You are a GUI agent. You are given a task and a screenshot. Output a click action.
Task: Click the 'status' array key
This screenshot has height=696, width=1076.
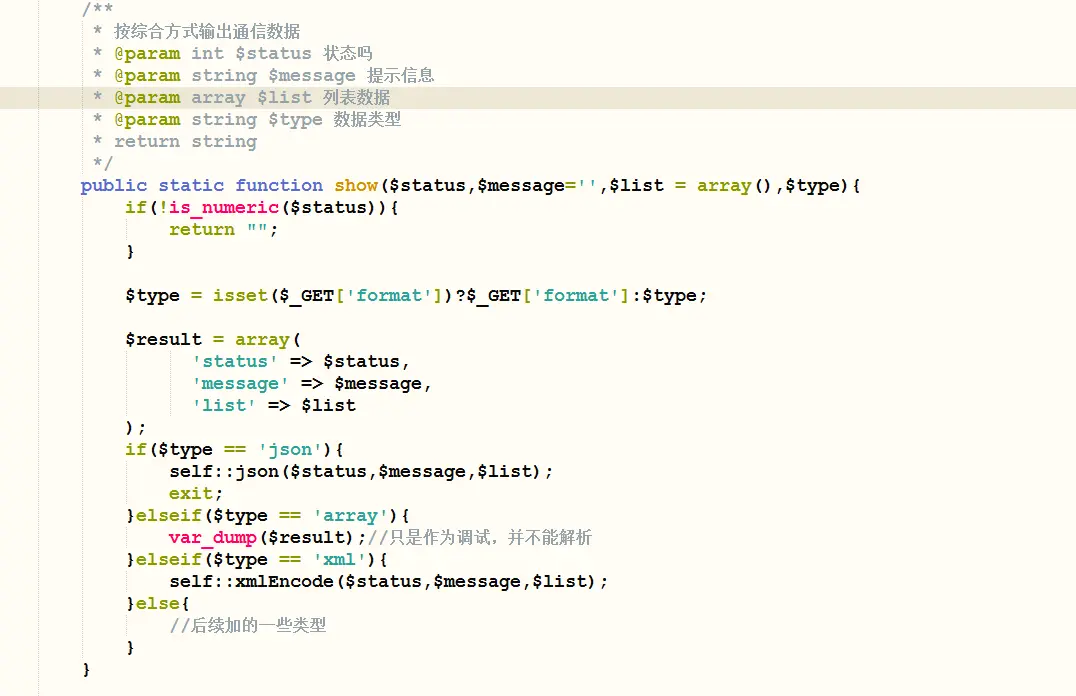(235, 362)
